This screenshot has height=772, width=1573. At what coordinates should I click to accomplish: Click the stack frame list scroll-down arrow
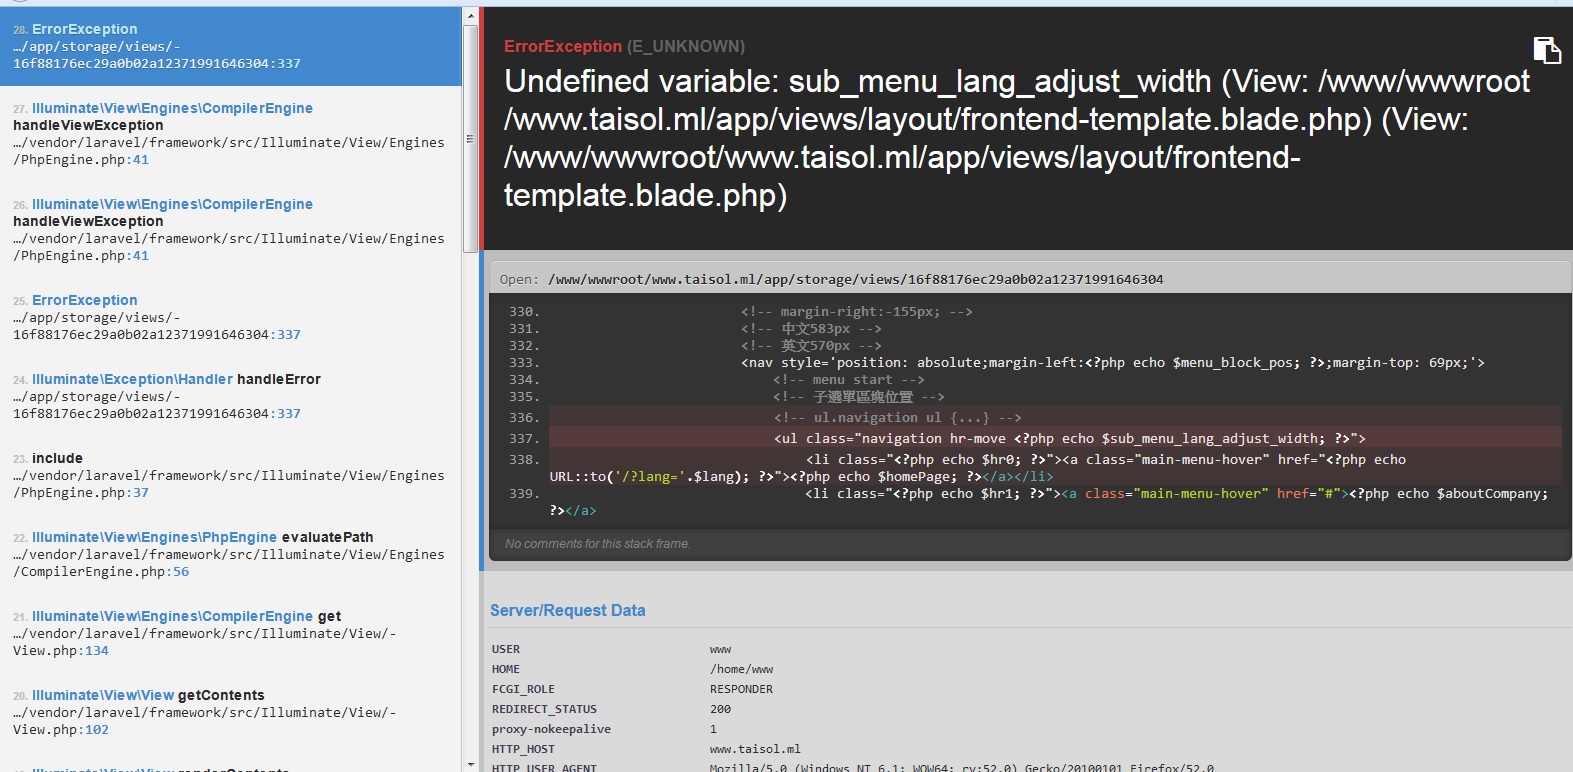point(470,764)
